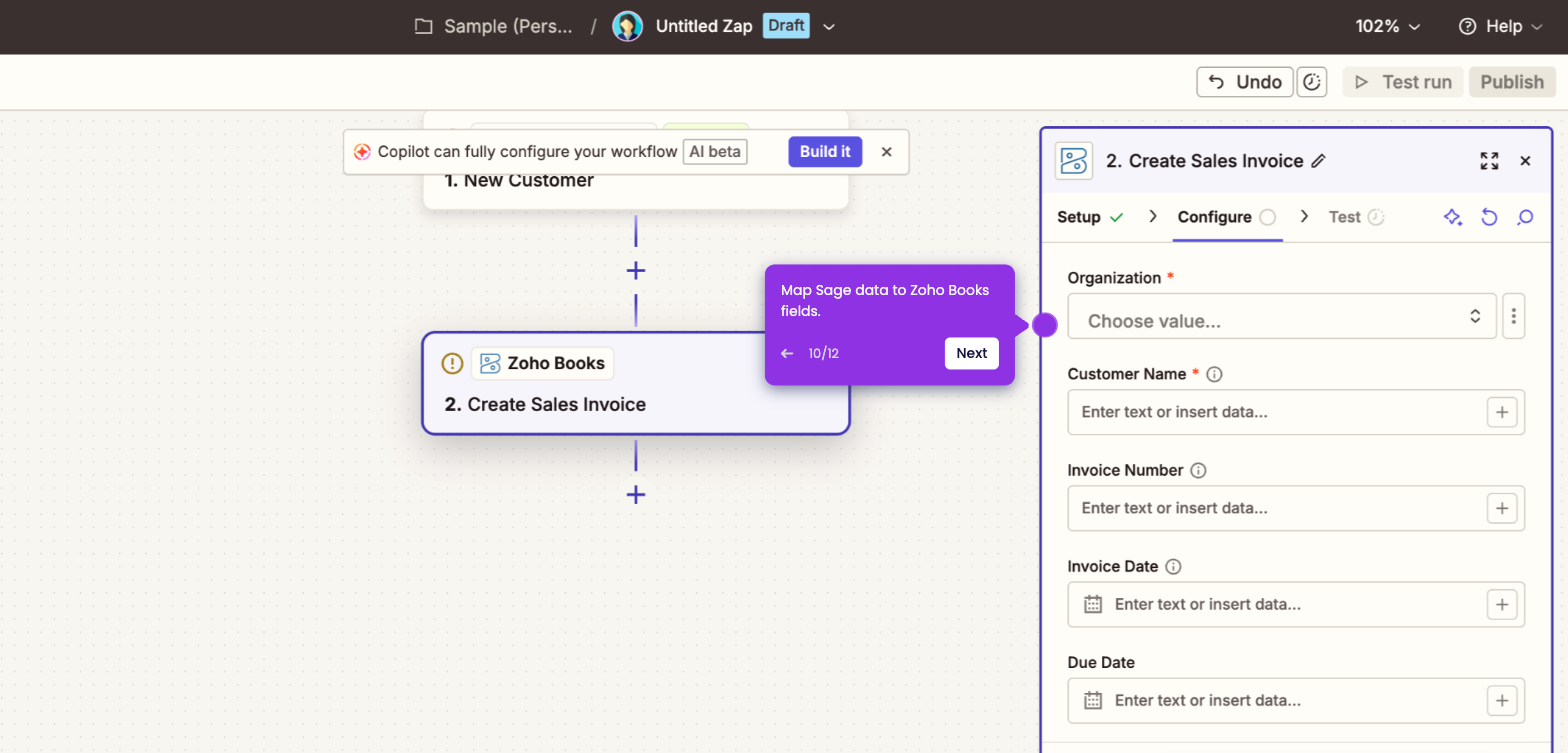
Task: Insert data into Invoice Date with plus
Action: (x=1502, y=604)
